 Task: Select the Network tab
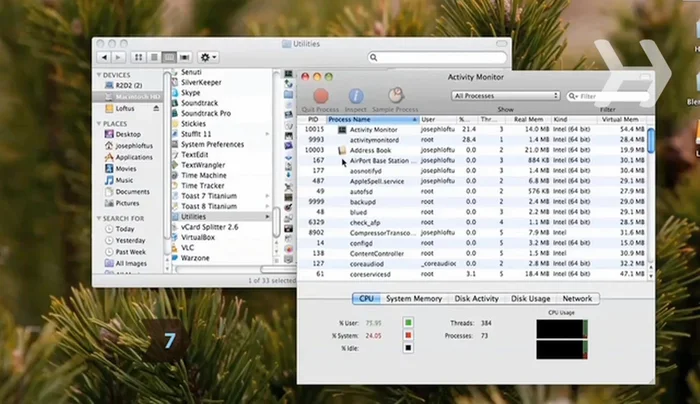point(577,299)
